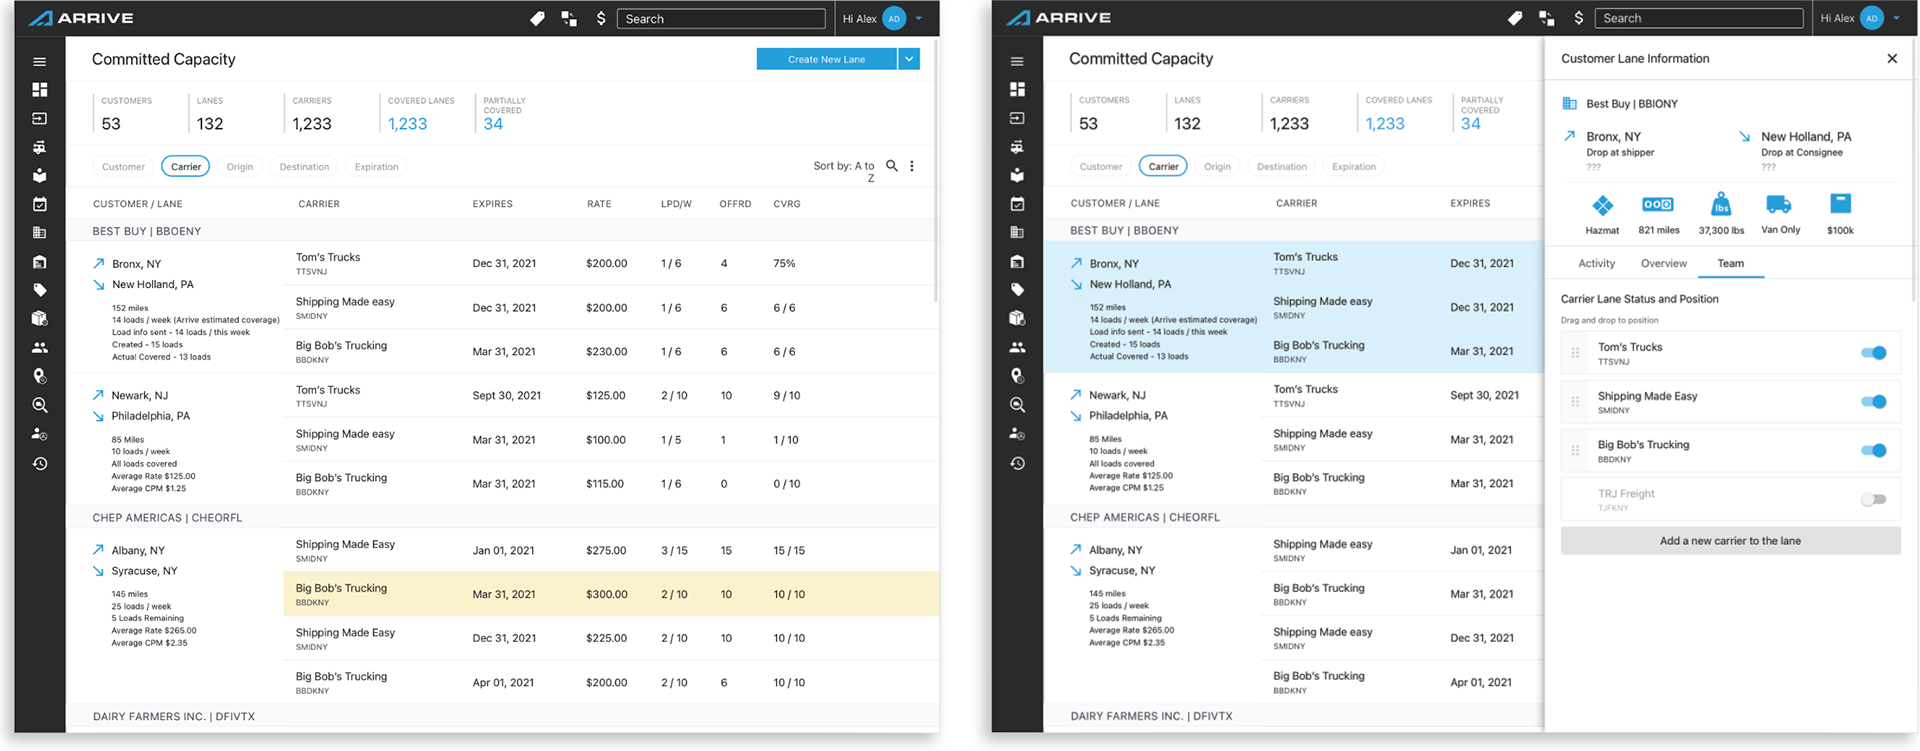
Task: Click CHEP AMERICAS | CHEORFL group header, left window
Action: point(502,518)
